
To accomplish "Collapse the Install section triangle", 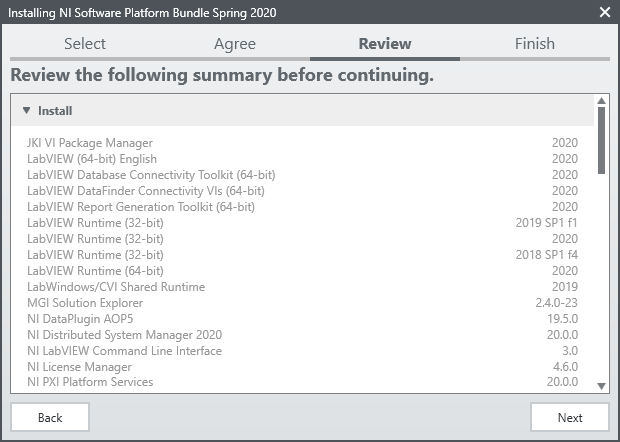I will 26,110.
